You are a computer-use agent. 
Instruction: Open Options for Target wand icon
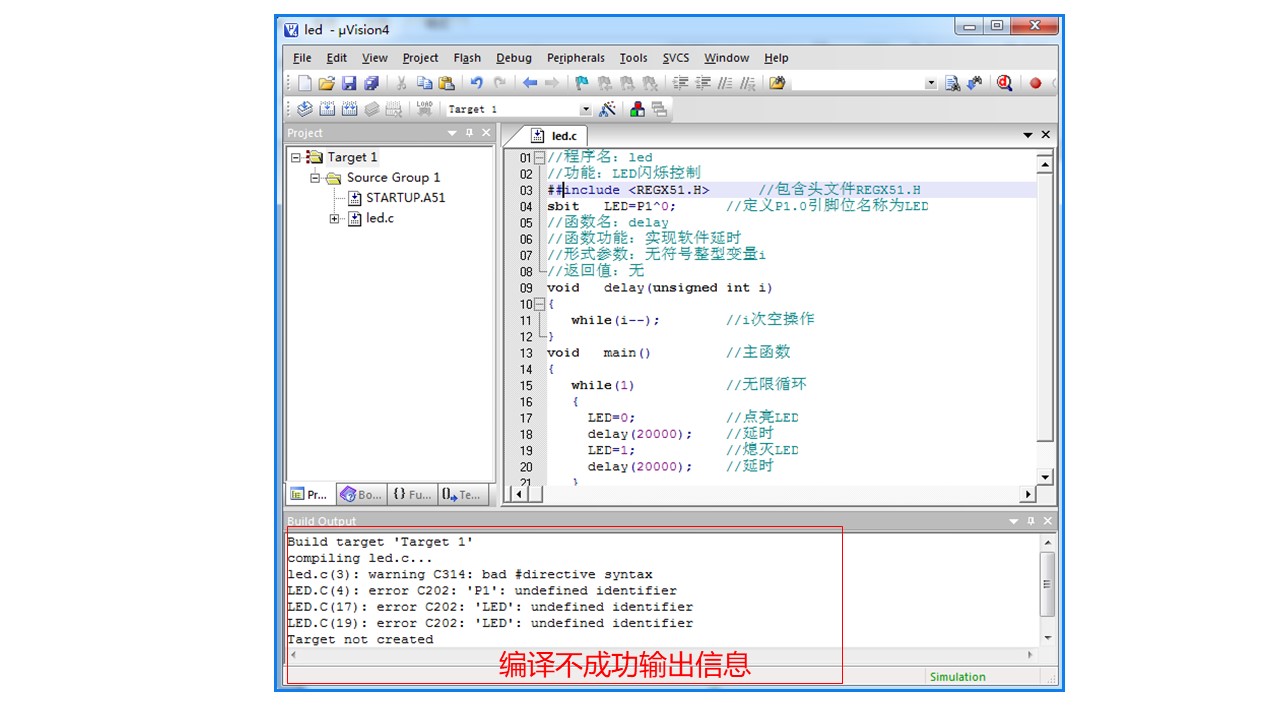point(607,109)
